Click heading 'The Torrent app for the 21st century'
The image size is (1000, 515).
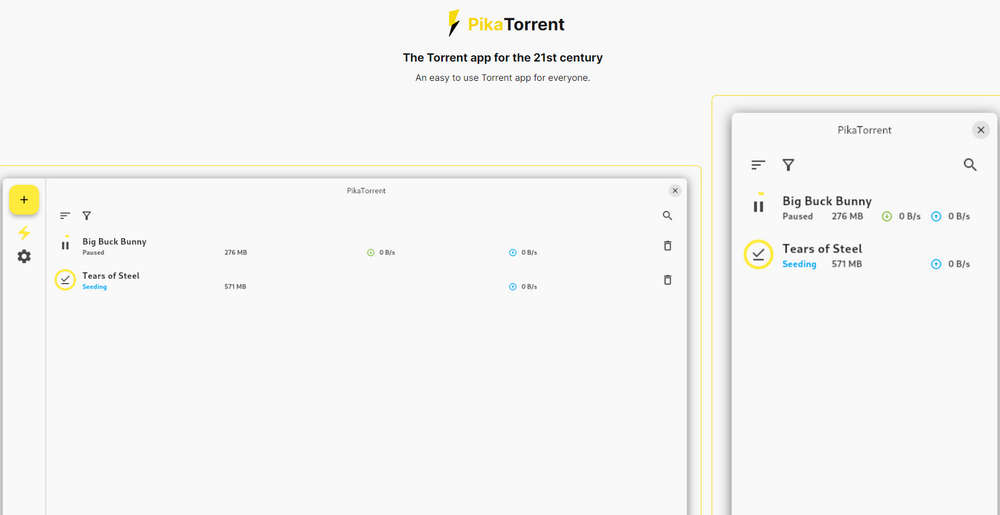pos(503,57)
